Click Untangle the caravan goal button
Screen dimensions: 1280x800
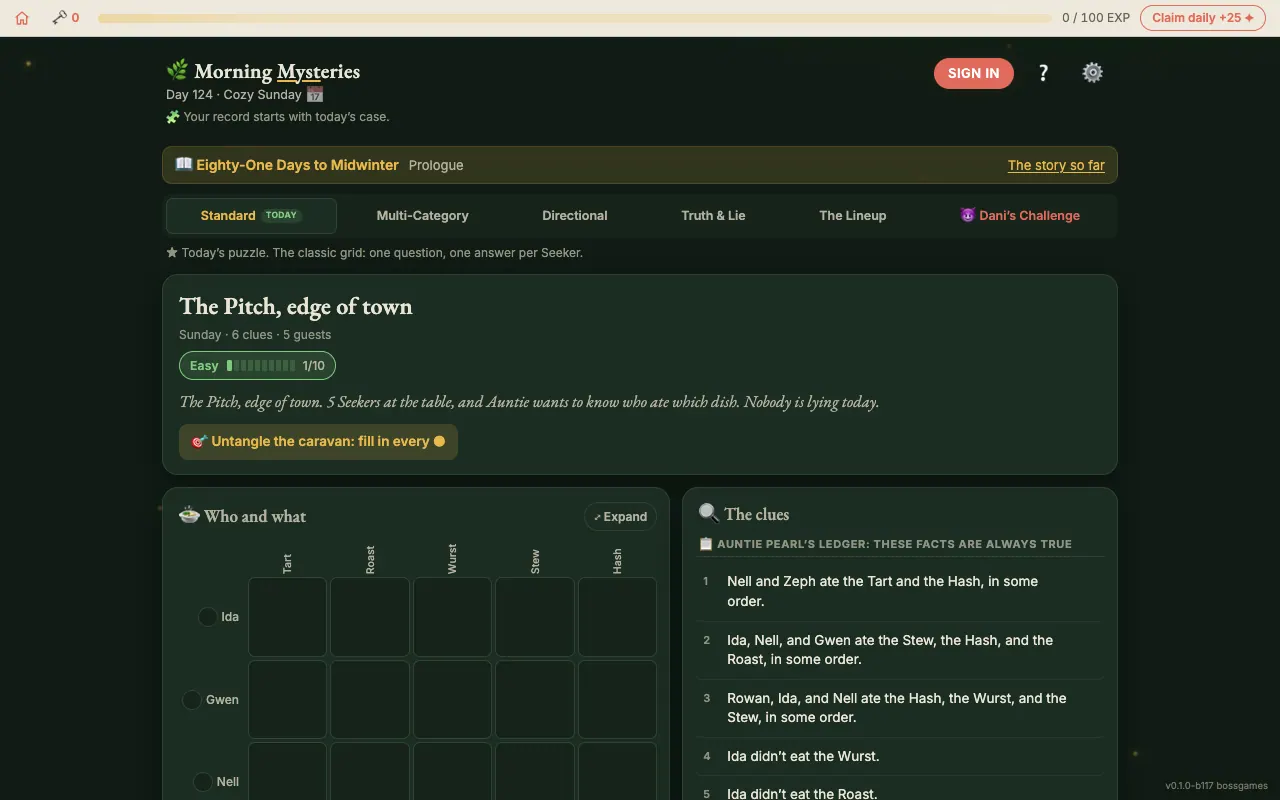(318, 441)
